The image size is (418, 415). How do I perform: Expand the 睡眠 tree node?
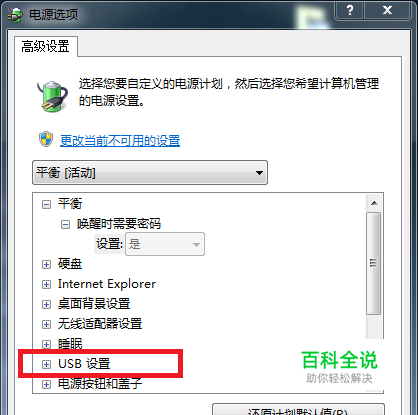pyautogui.click(x=47, y=344)
